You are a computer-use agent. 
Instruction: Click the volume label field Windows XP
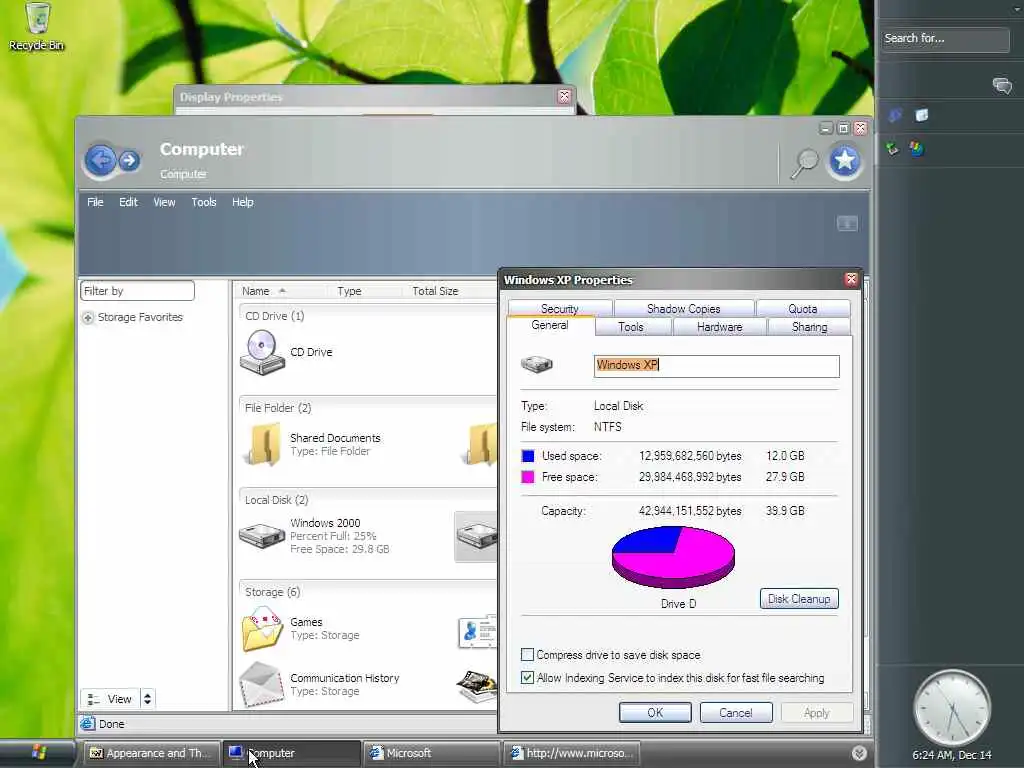coord(716,366)
